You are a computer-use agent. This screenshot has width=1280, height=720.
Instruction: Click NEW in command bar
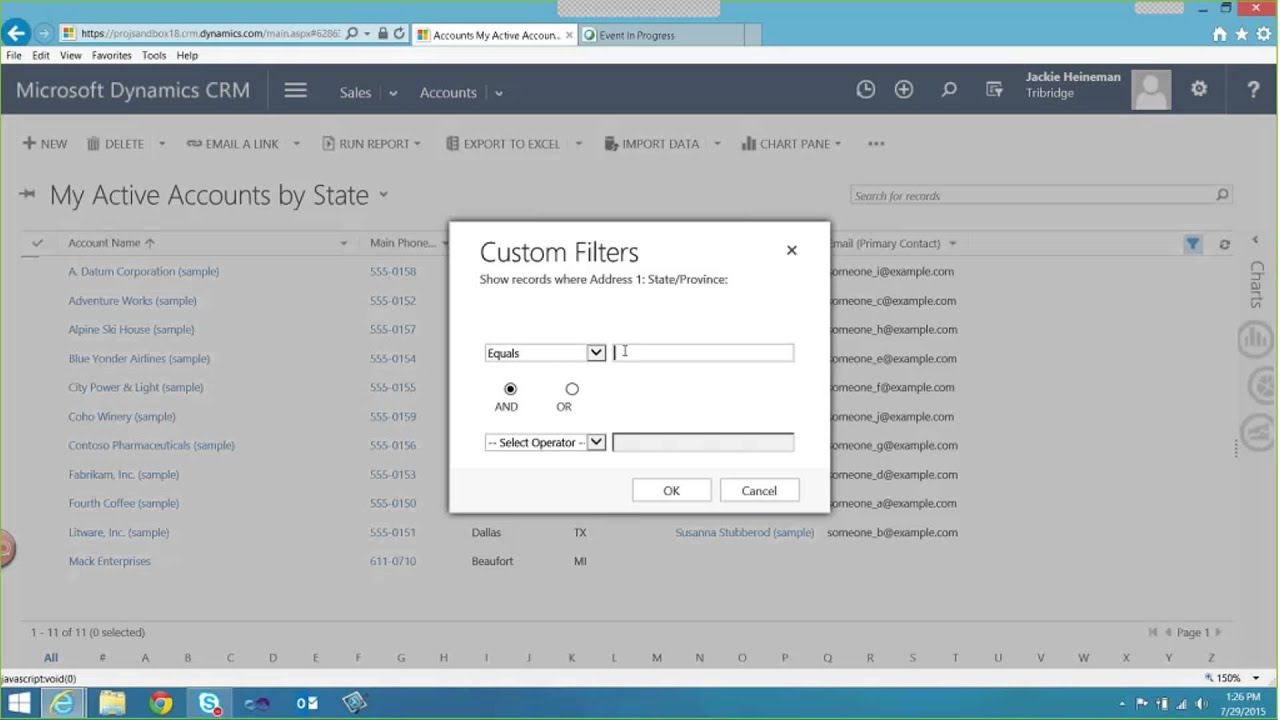tap(45, 144)
